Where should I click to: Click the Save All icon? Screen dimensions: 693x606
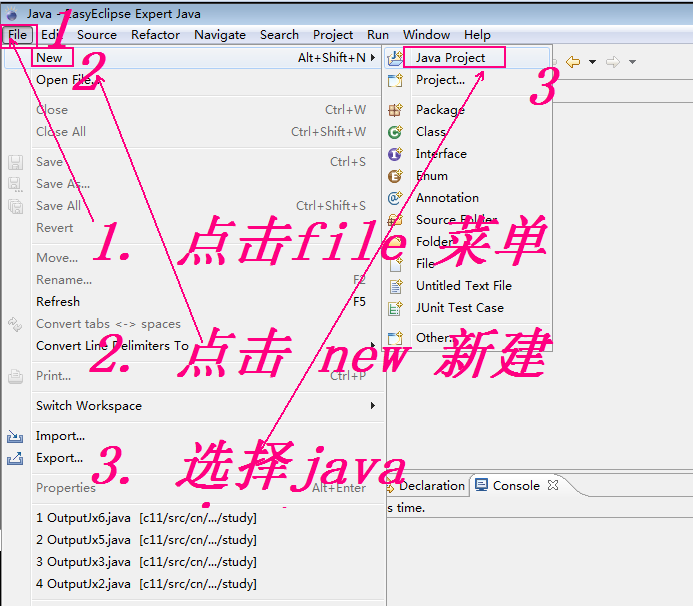(x=15, y=206)
